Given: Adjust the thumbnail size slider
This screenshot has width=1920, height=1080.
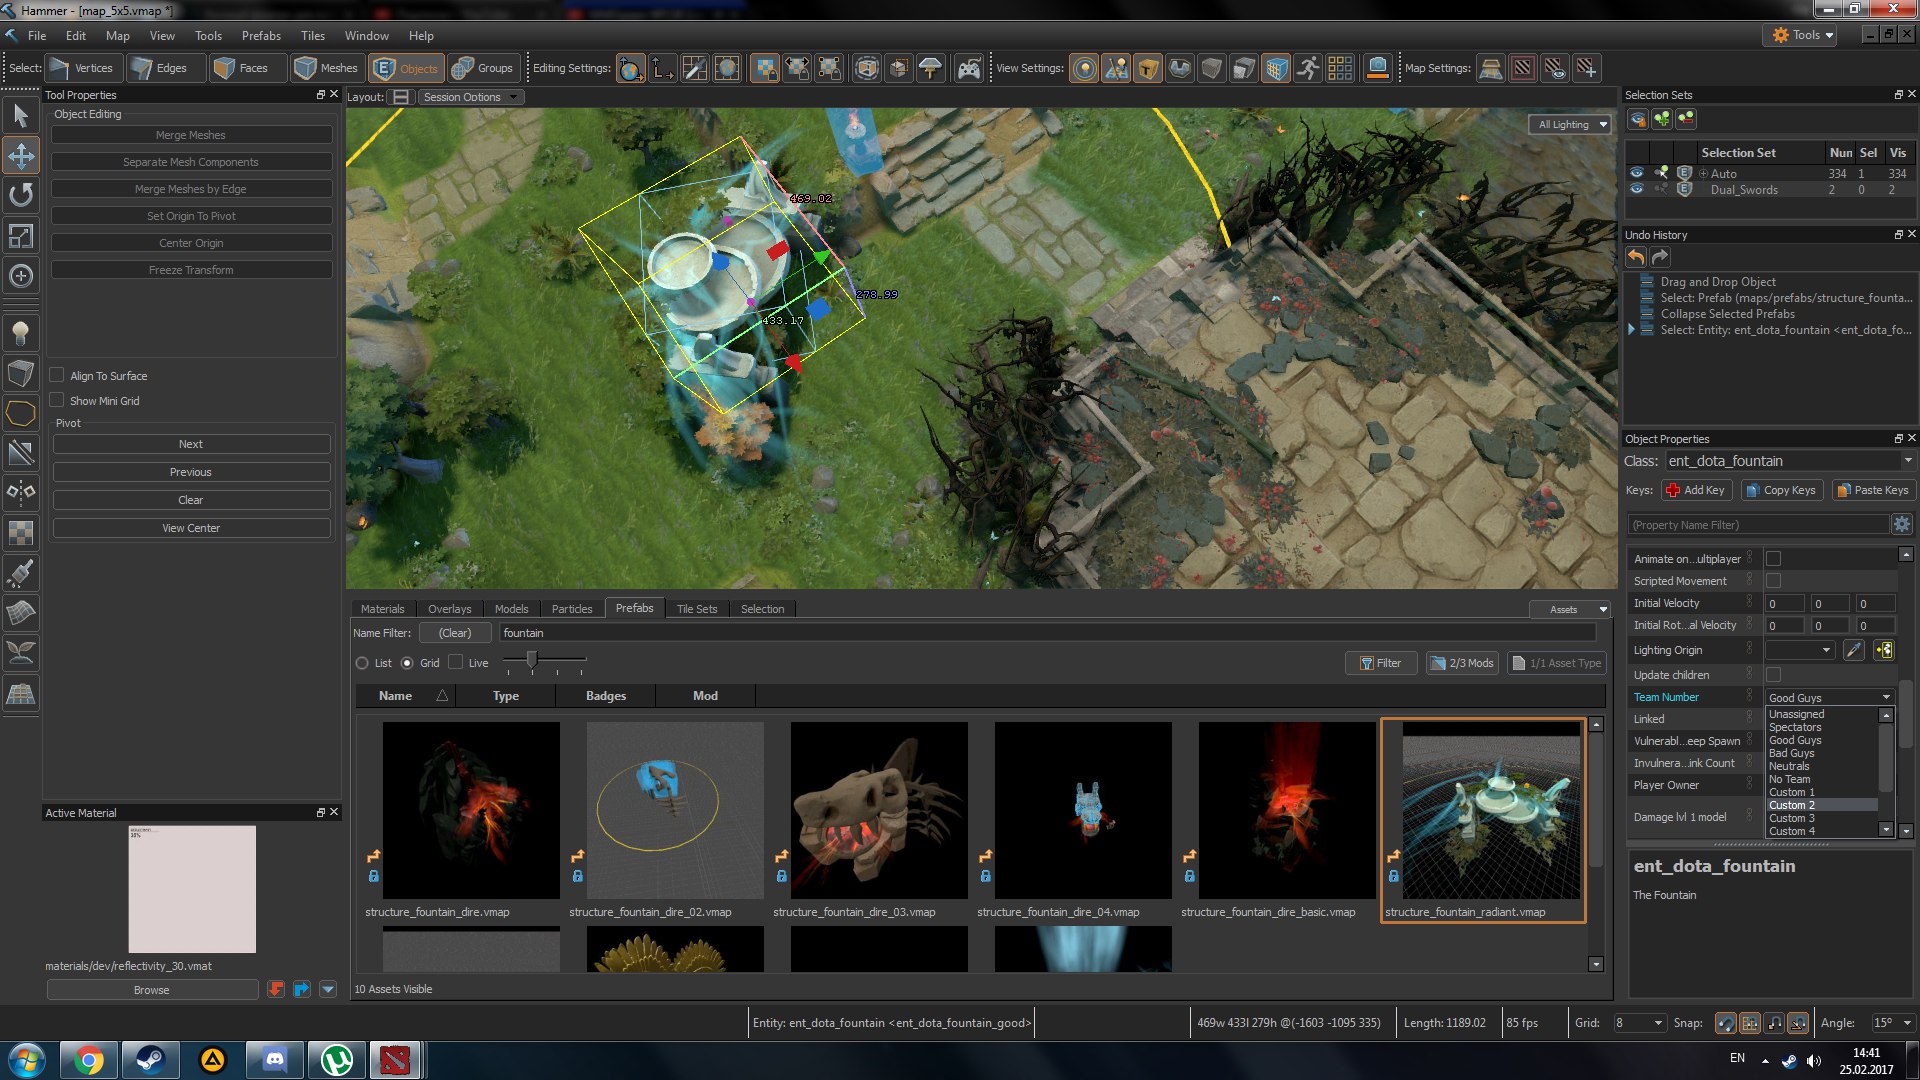Looking at the screenshot, I should click(532, 659).
